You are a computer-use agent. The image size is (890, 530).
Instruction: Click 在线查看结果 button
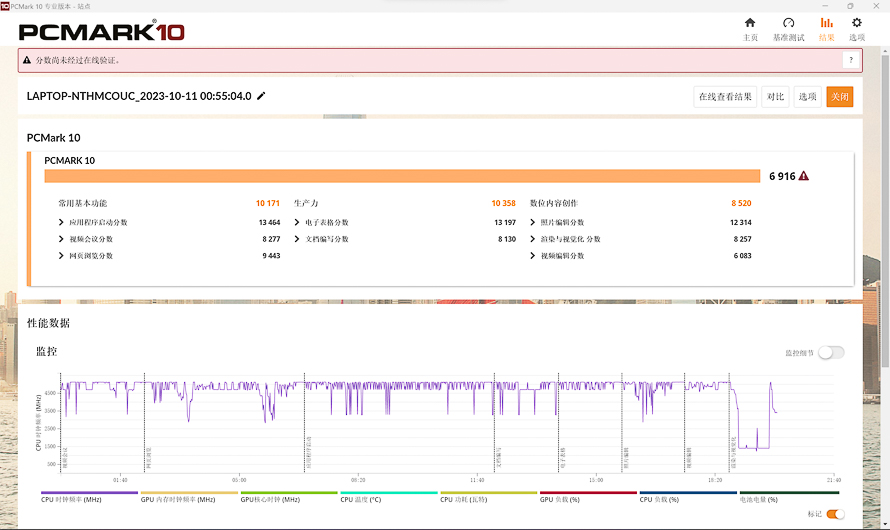click(x=725, y=96)
